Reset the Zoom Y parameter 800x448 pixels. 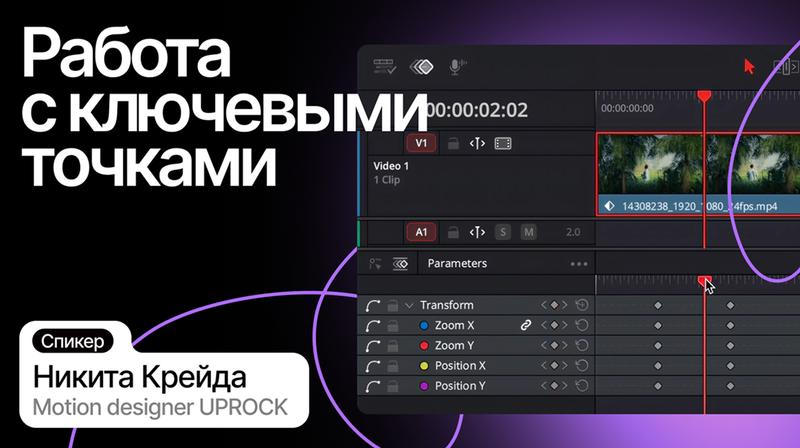click(582, 345)
